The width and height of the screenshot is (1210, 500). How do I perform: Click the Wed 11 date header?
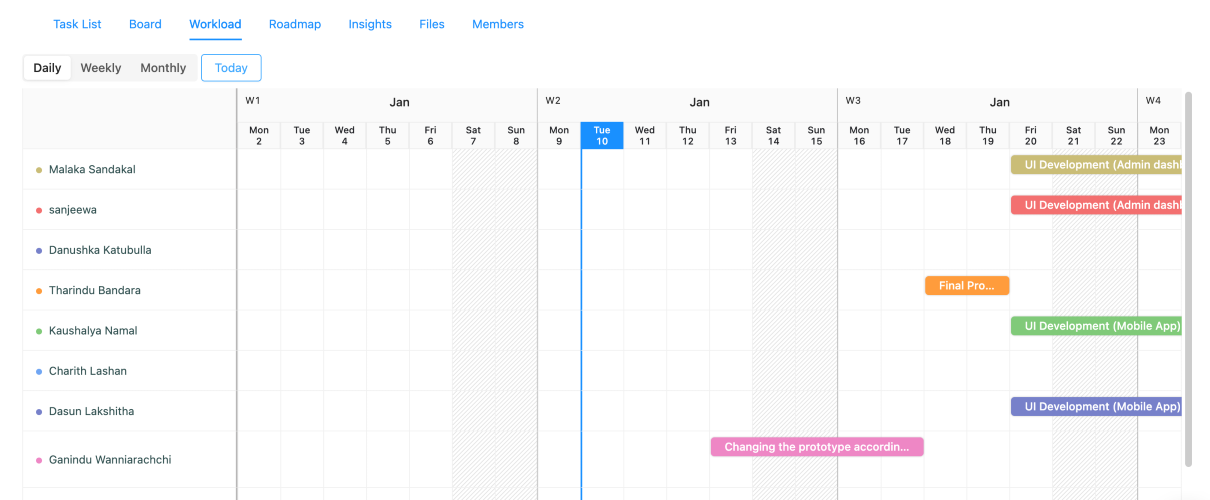coord(645,136)
